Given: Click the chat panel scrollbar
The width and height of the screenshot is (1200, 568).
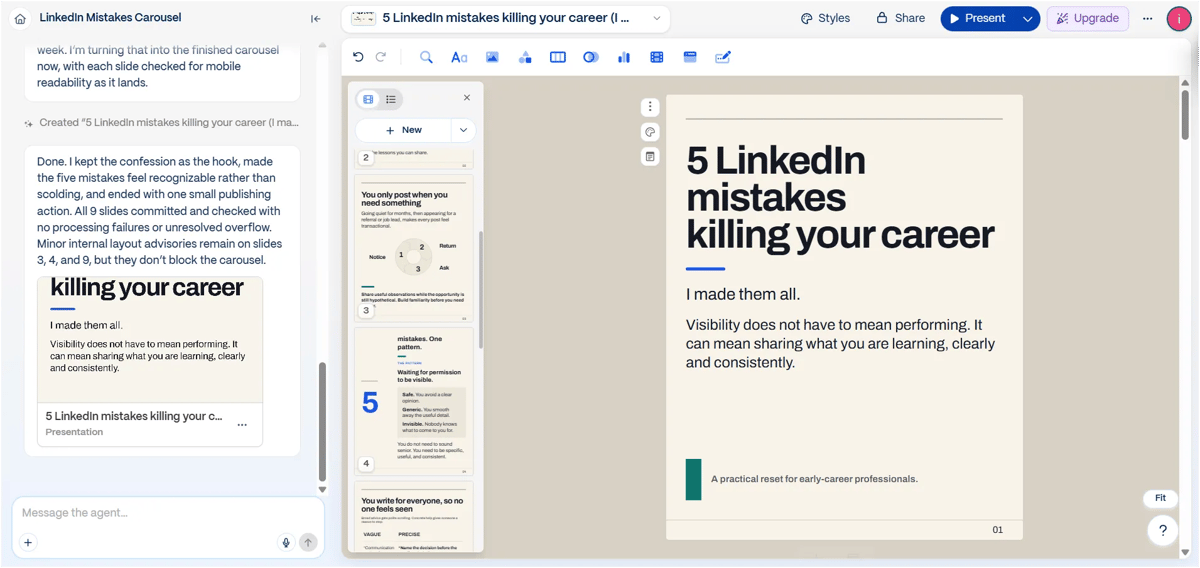Looking at the screenshot, I should pos(322,423).
